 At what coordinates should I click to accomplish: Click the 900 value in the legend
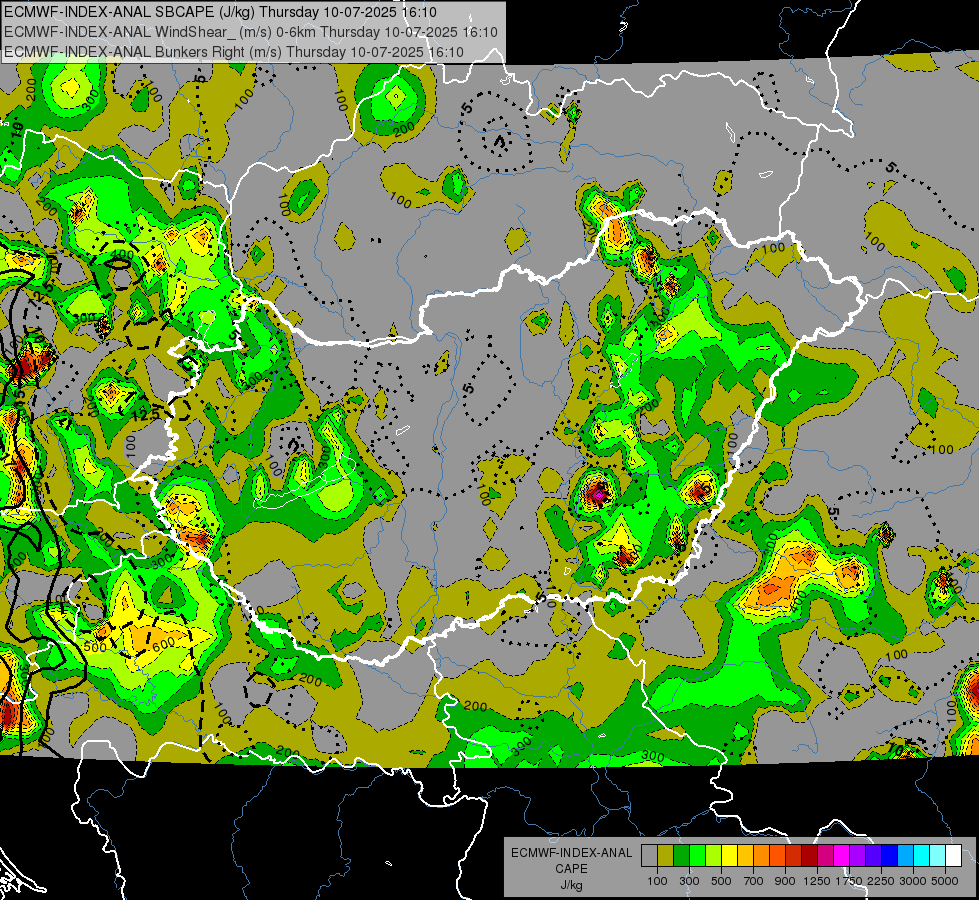pos(785,881)
